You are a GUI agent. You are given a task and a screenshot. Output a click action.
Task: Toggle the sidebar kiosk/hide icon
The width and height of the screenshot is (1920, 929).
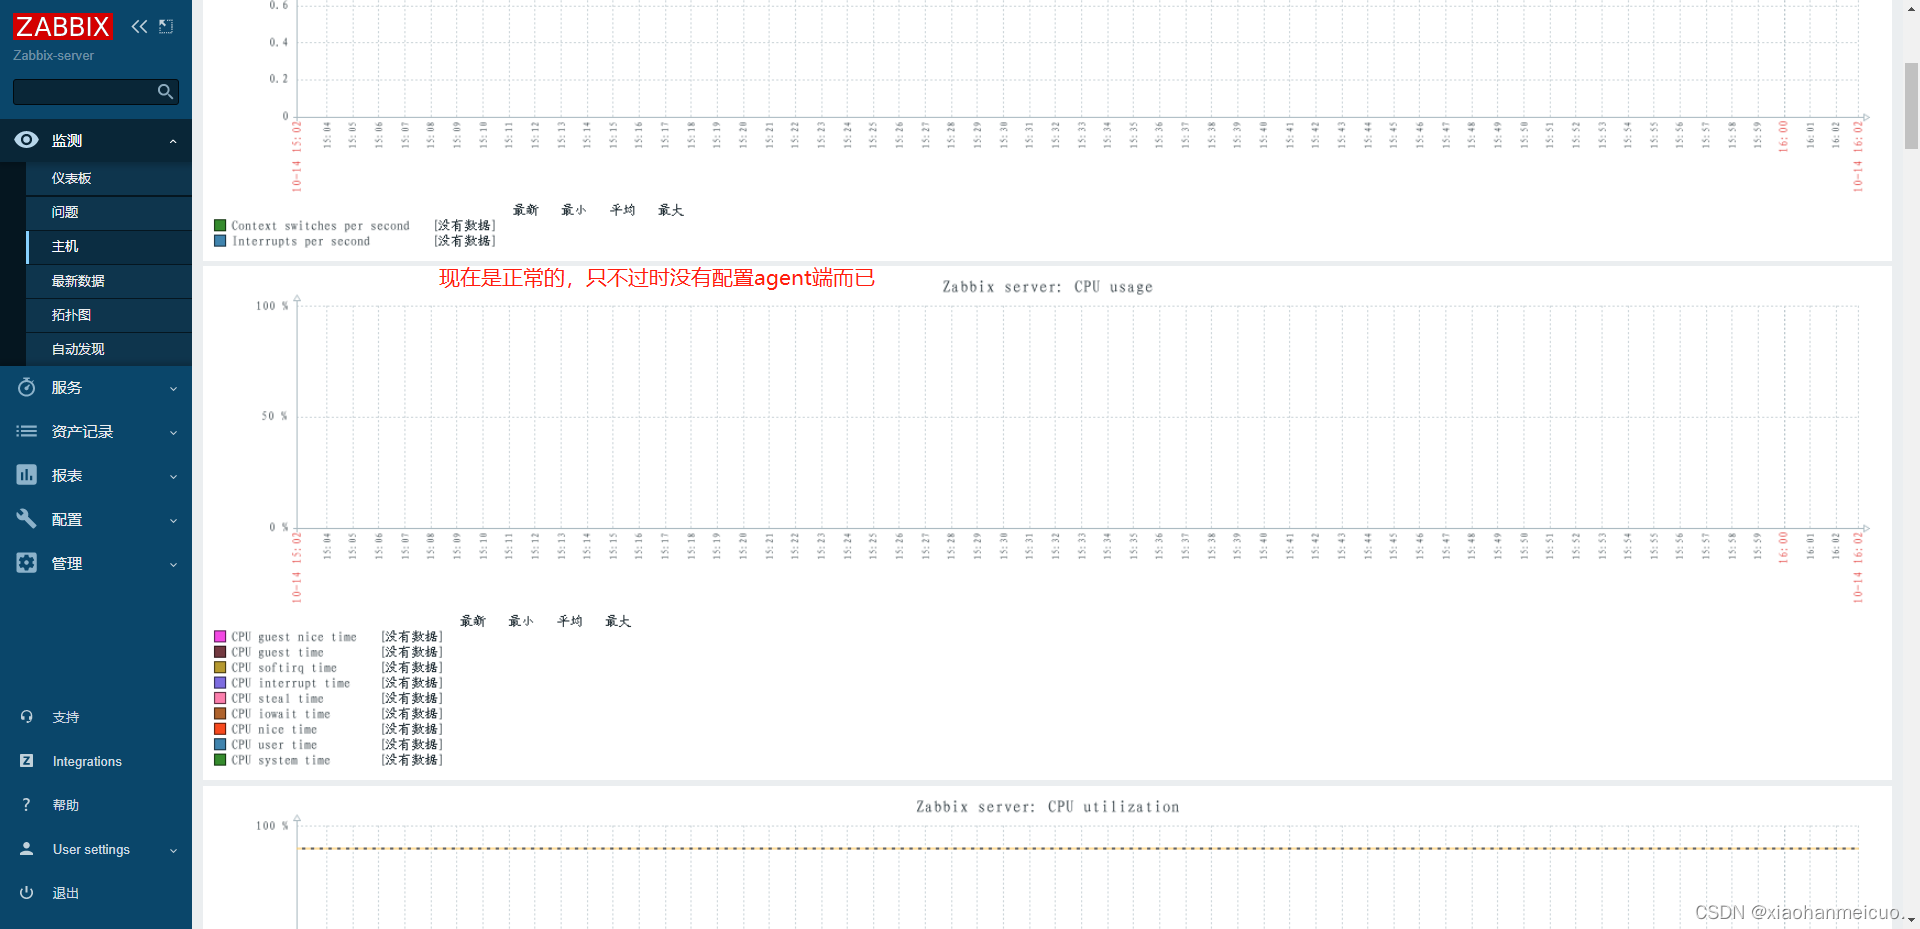166,27
